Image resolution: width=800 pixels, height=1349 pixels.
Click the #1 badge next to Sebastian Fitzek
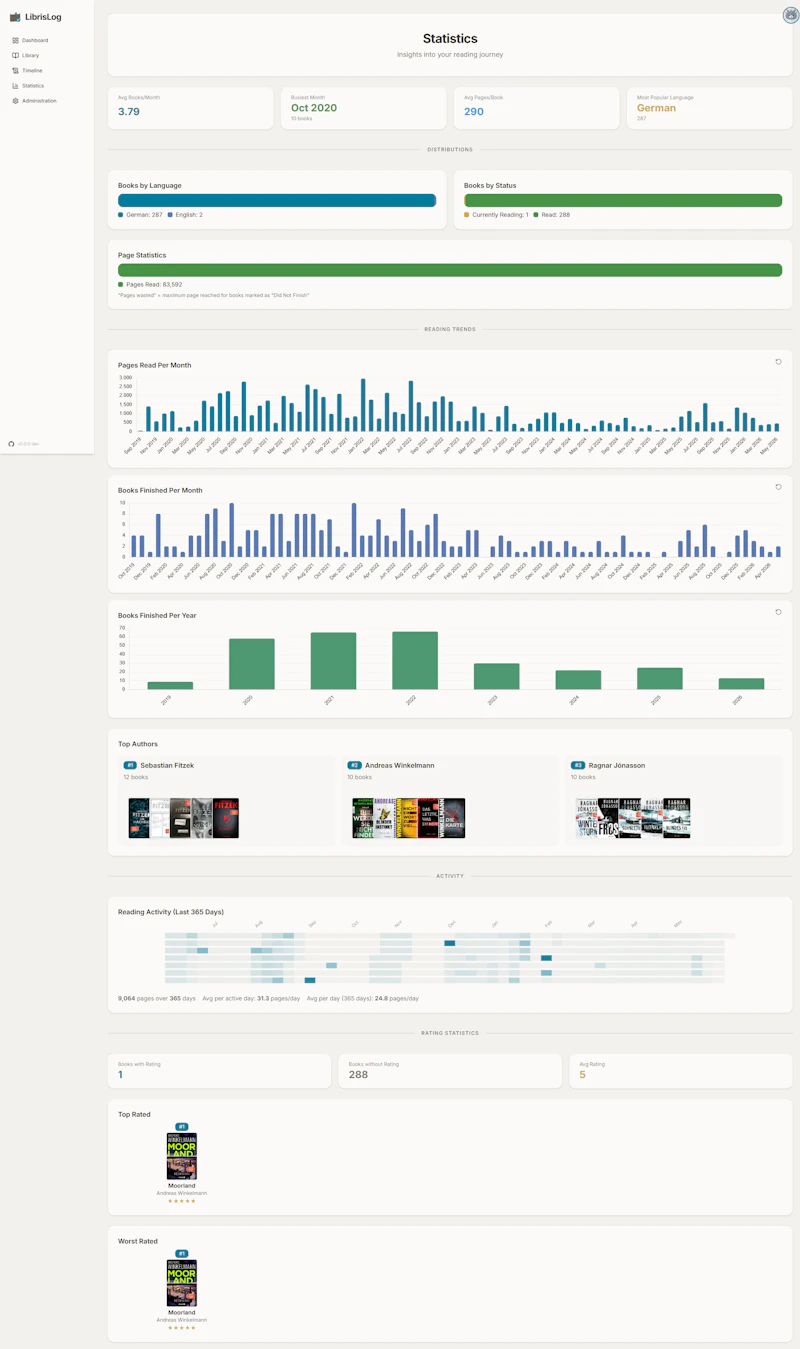coord(130,765)
